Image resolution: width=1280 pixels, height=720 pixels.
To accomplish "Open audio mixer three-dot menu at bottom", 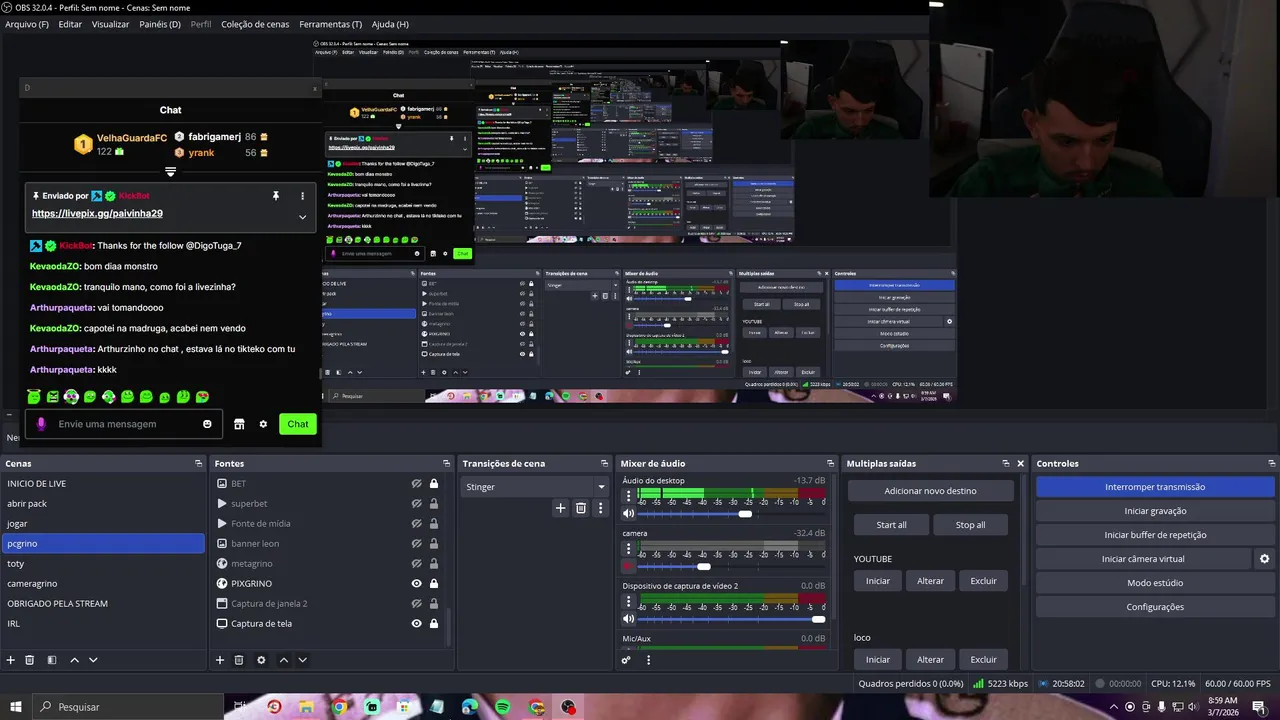I will (x=648, y=660).
